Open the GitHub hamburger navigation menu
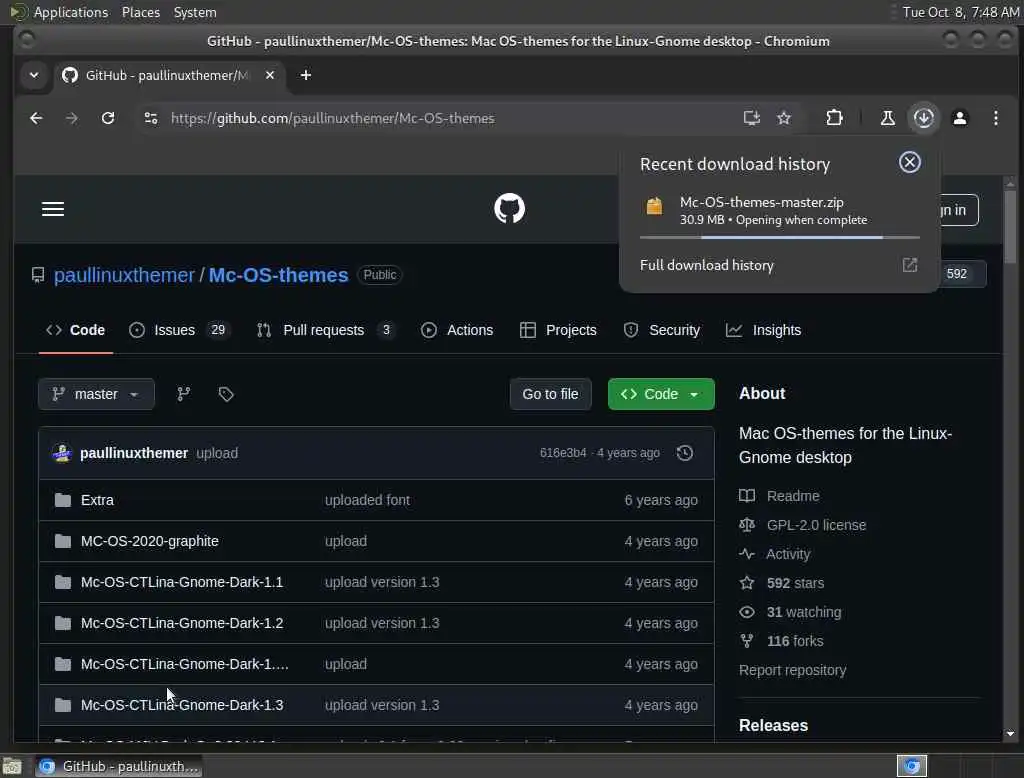The image size is (1024, 778). [53, 209]
